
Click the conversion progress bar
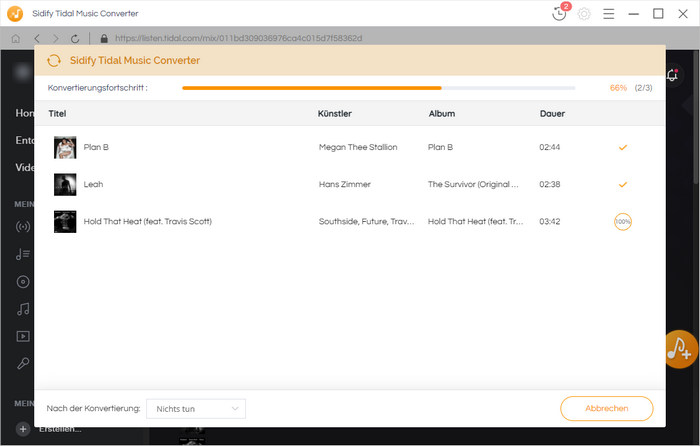click(379, 88)
